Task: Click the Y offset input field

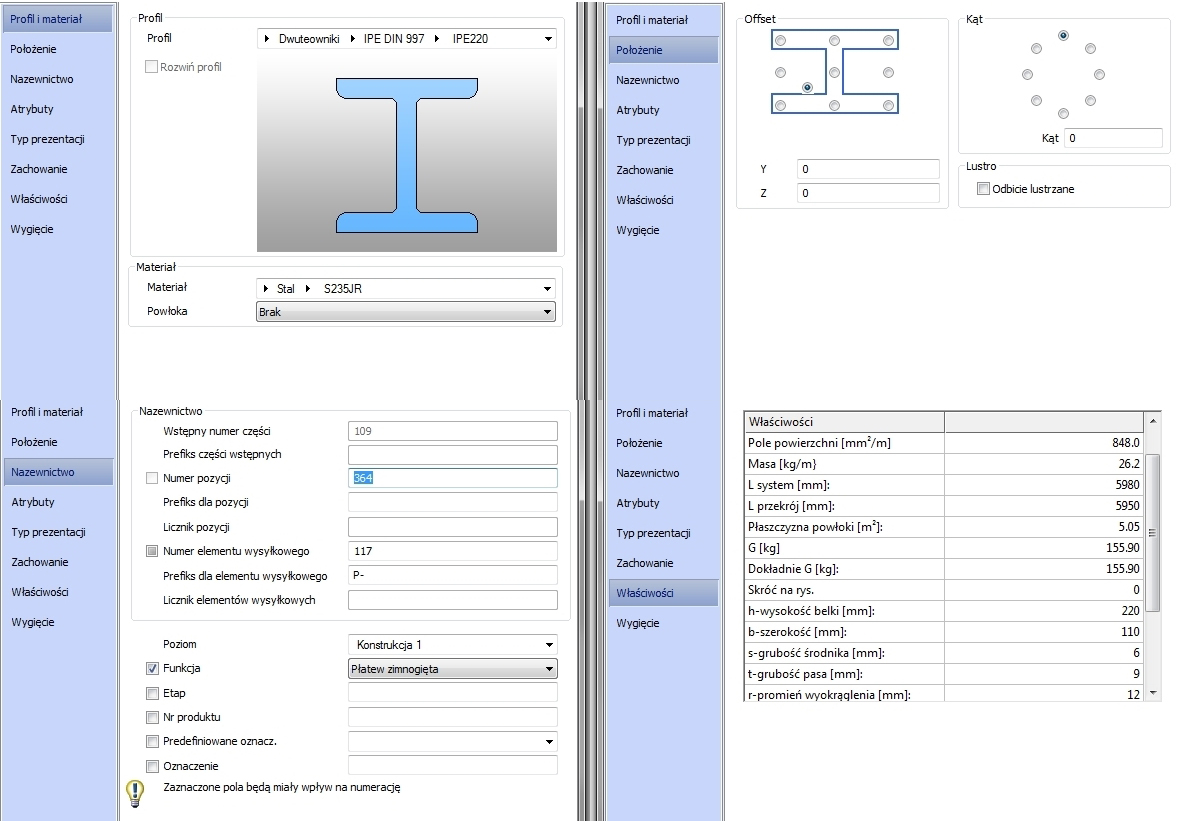Action: (868, 169)
